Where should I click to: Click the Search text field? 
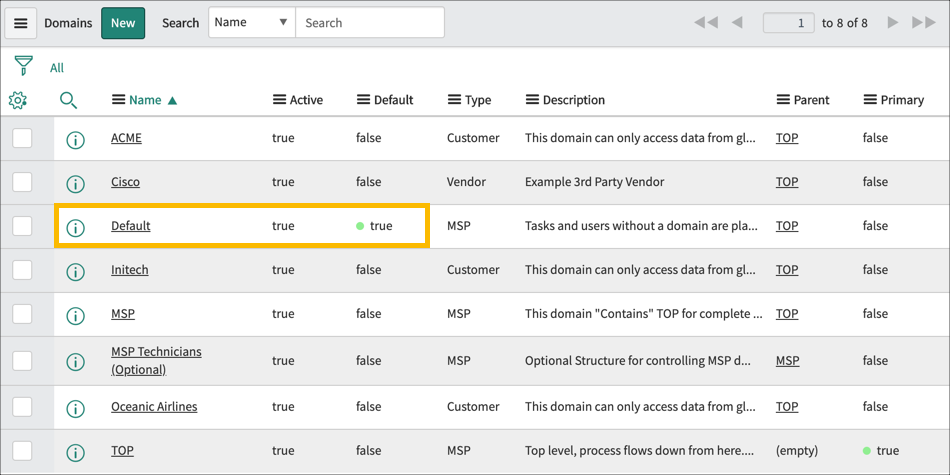tap(369, 23)
